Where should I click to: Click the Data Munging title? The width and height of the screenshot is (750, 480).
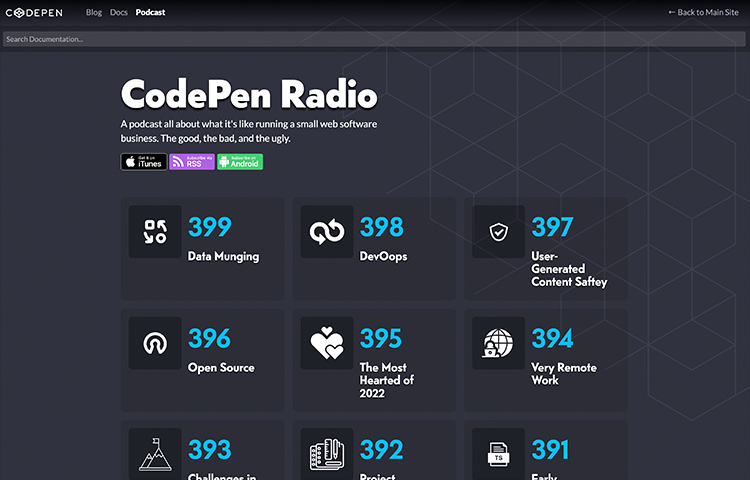pyautogui.click(x=223, y=257)
